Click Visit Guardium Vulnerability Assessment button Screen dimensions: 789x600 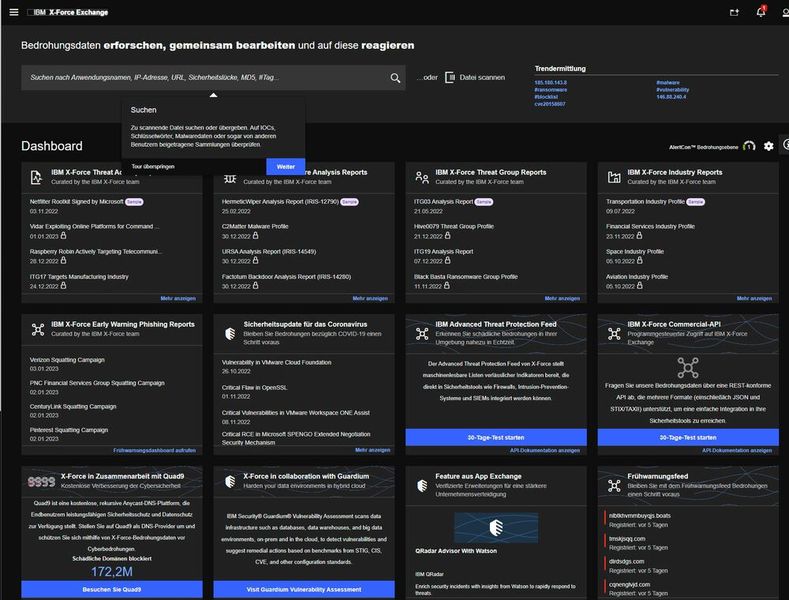[304, 589]
